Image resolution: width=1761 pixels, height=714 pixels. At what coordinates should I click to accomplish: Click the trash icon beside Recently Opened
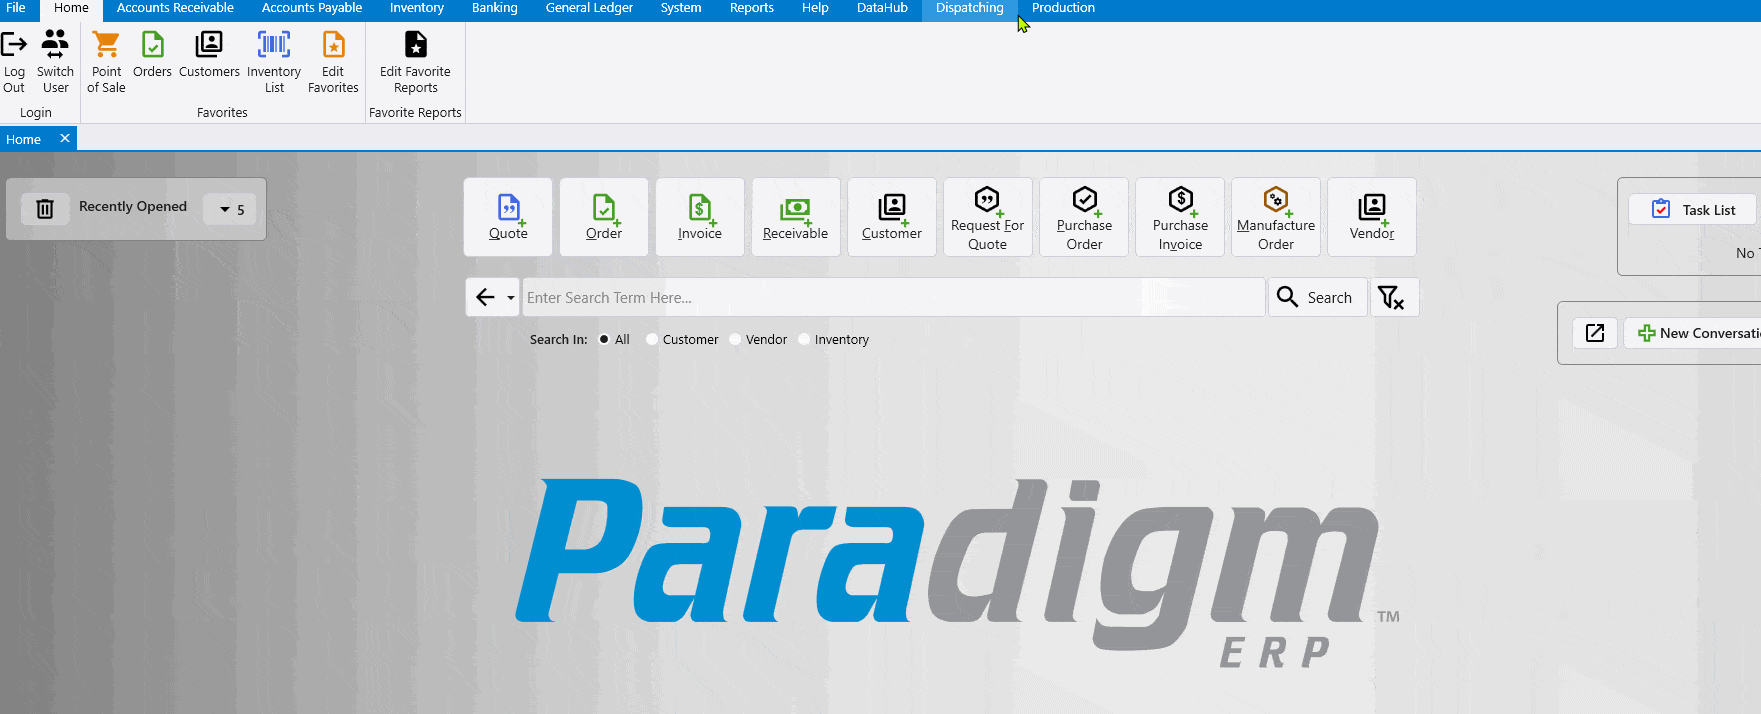point(45,209)
